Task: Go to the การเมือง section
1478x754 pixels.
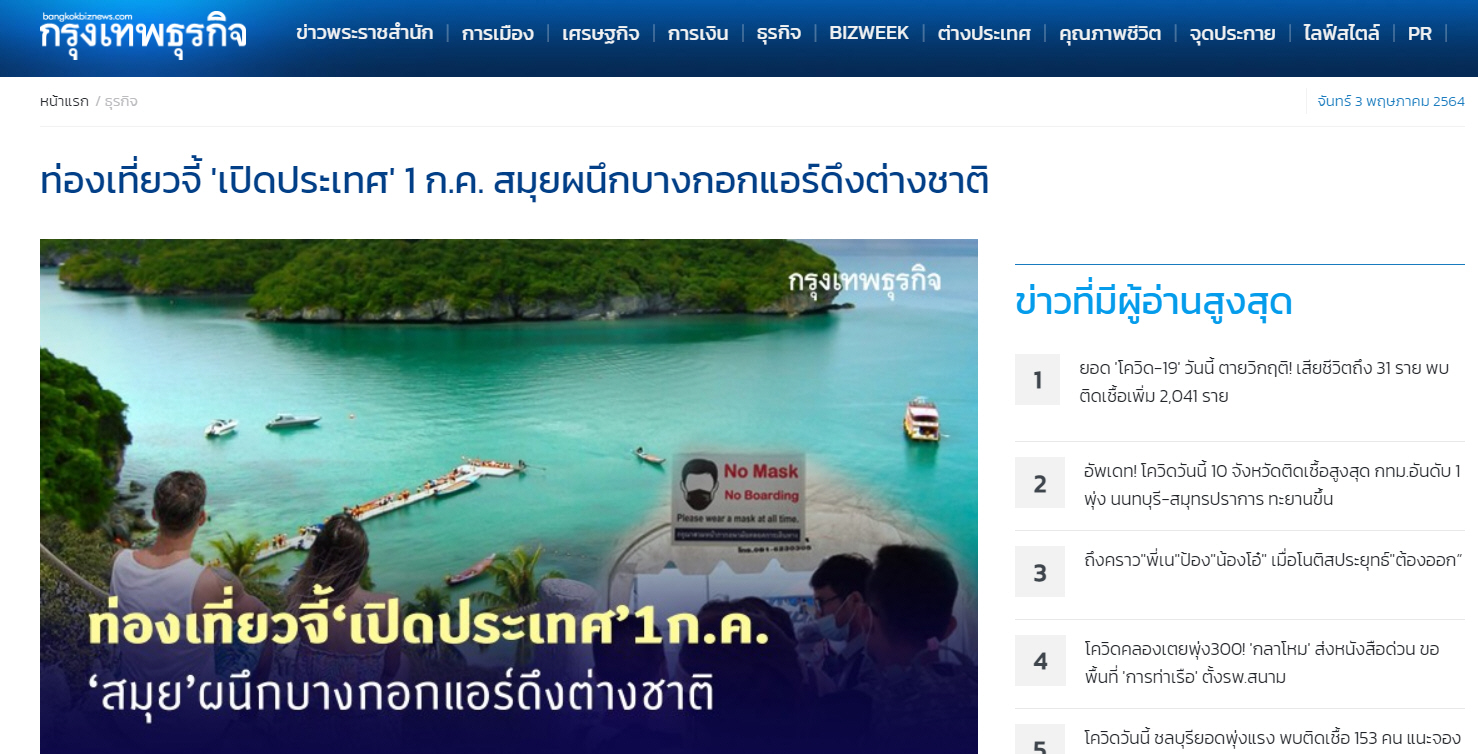Action: click(497, 33)
